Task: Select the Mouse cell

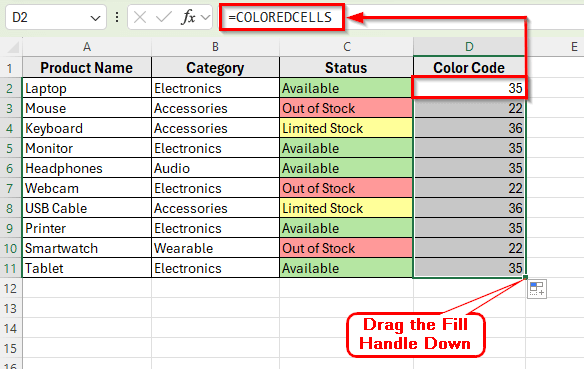Action: pos(87,108)
